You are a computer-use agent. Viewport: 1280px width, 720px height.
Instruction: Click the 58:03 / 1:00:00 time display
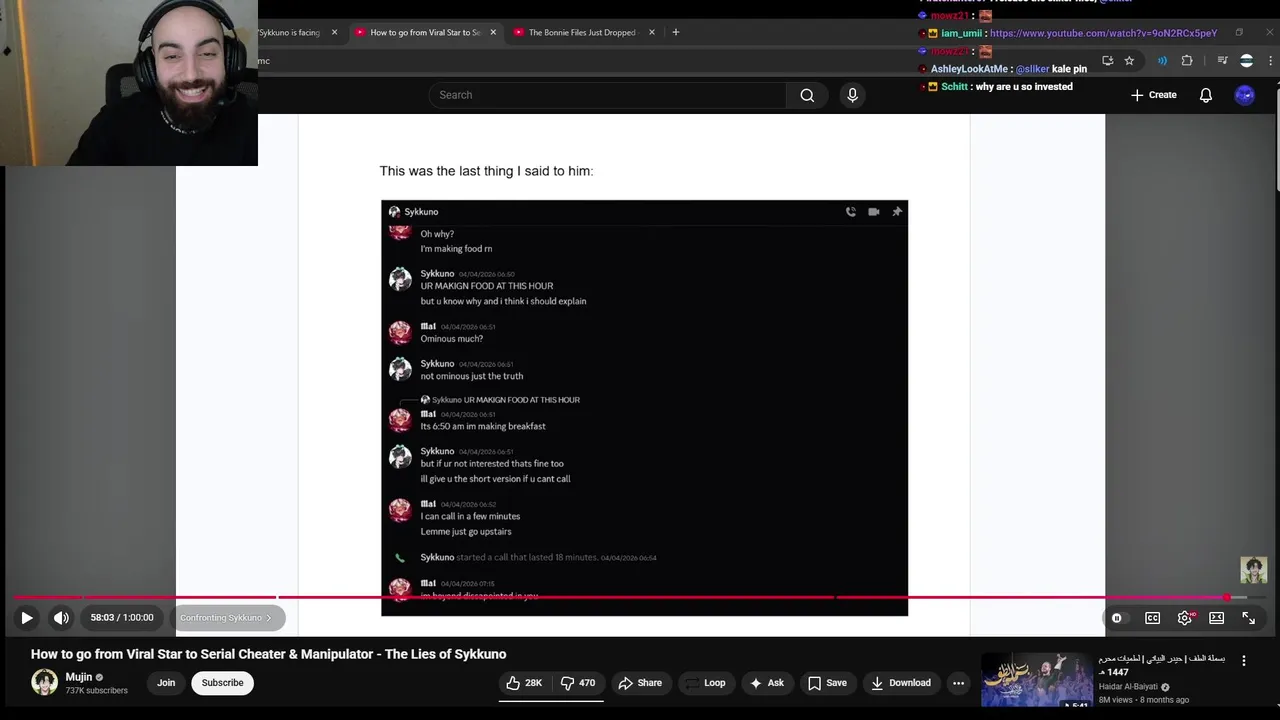click(x=122, y=618)
